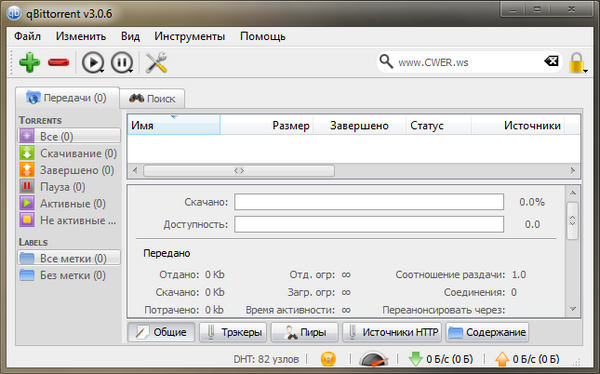Click in the www.CWER.ws search field
This screenshot has height=374, width=600.
(468, 62)
